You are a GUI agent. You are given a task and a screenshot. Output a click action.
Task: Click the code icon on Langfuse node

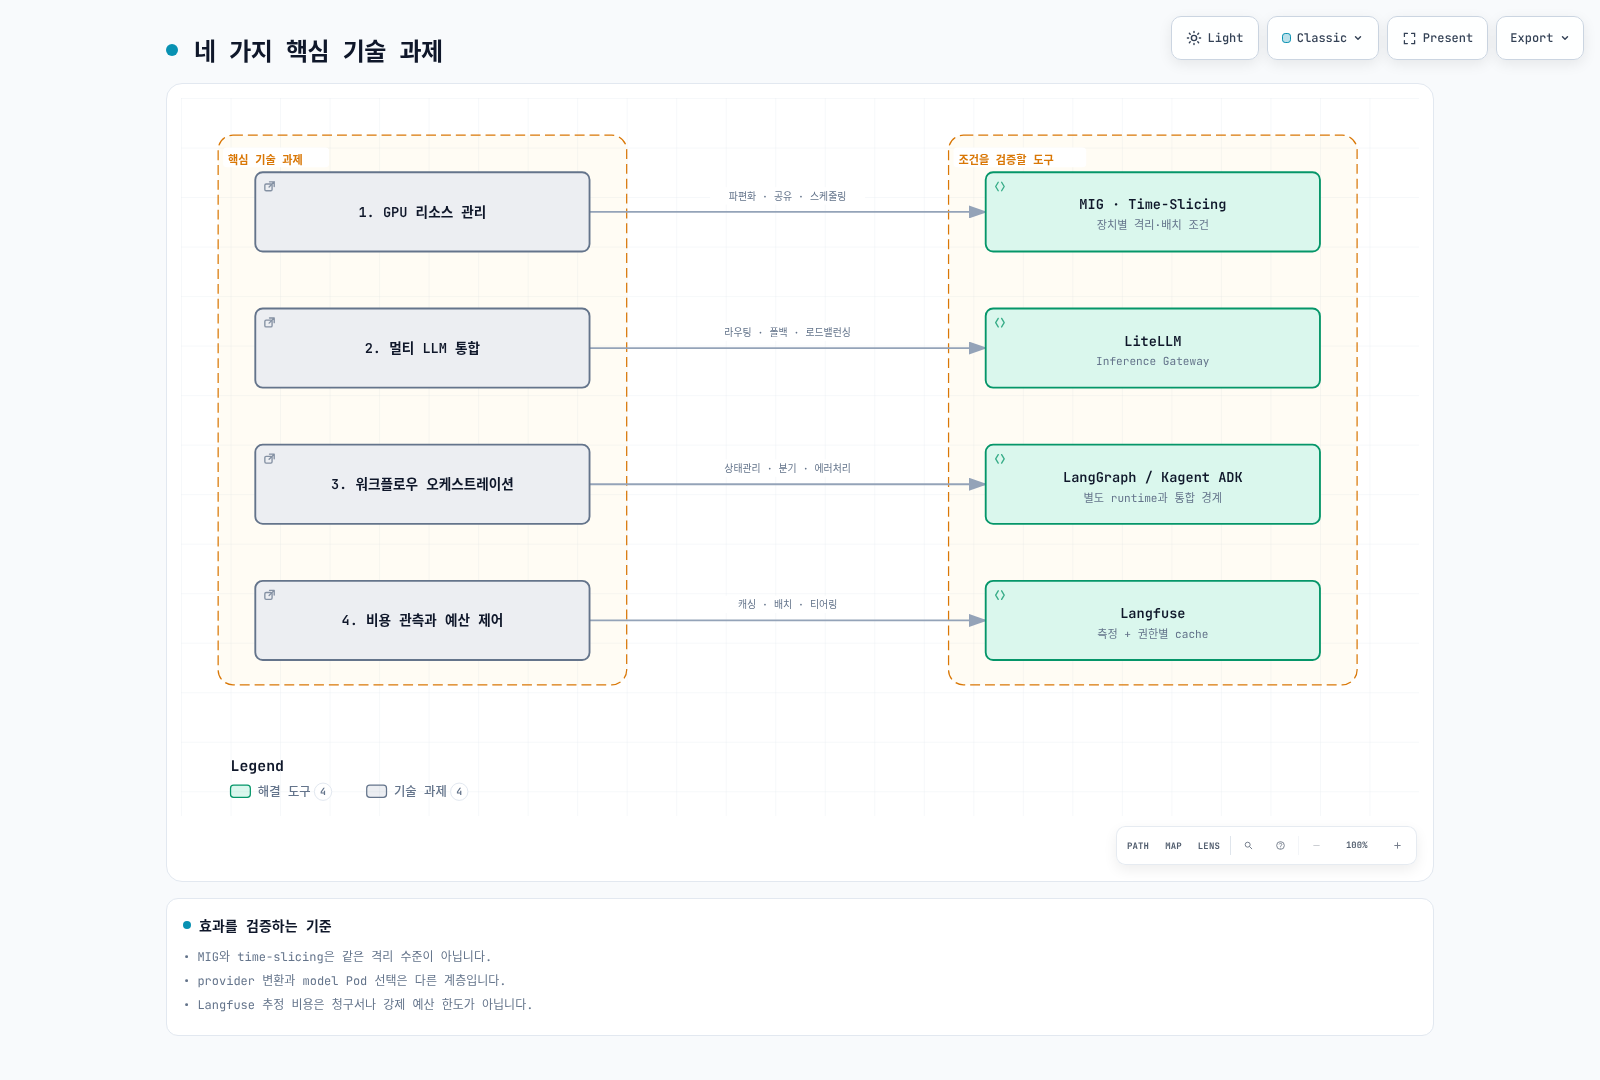point(1000,595)
